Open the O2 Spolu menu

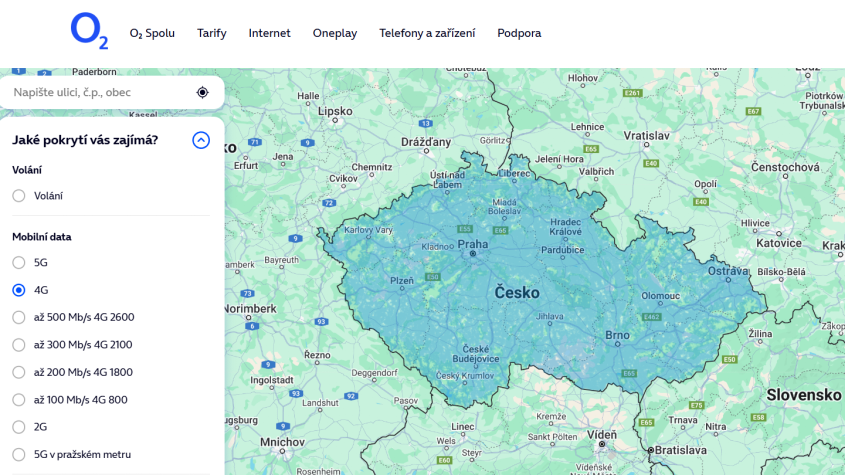click(x=152, y=33)
